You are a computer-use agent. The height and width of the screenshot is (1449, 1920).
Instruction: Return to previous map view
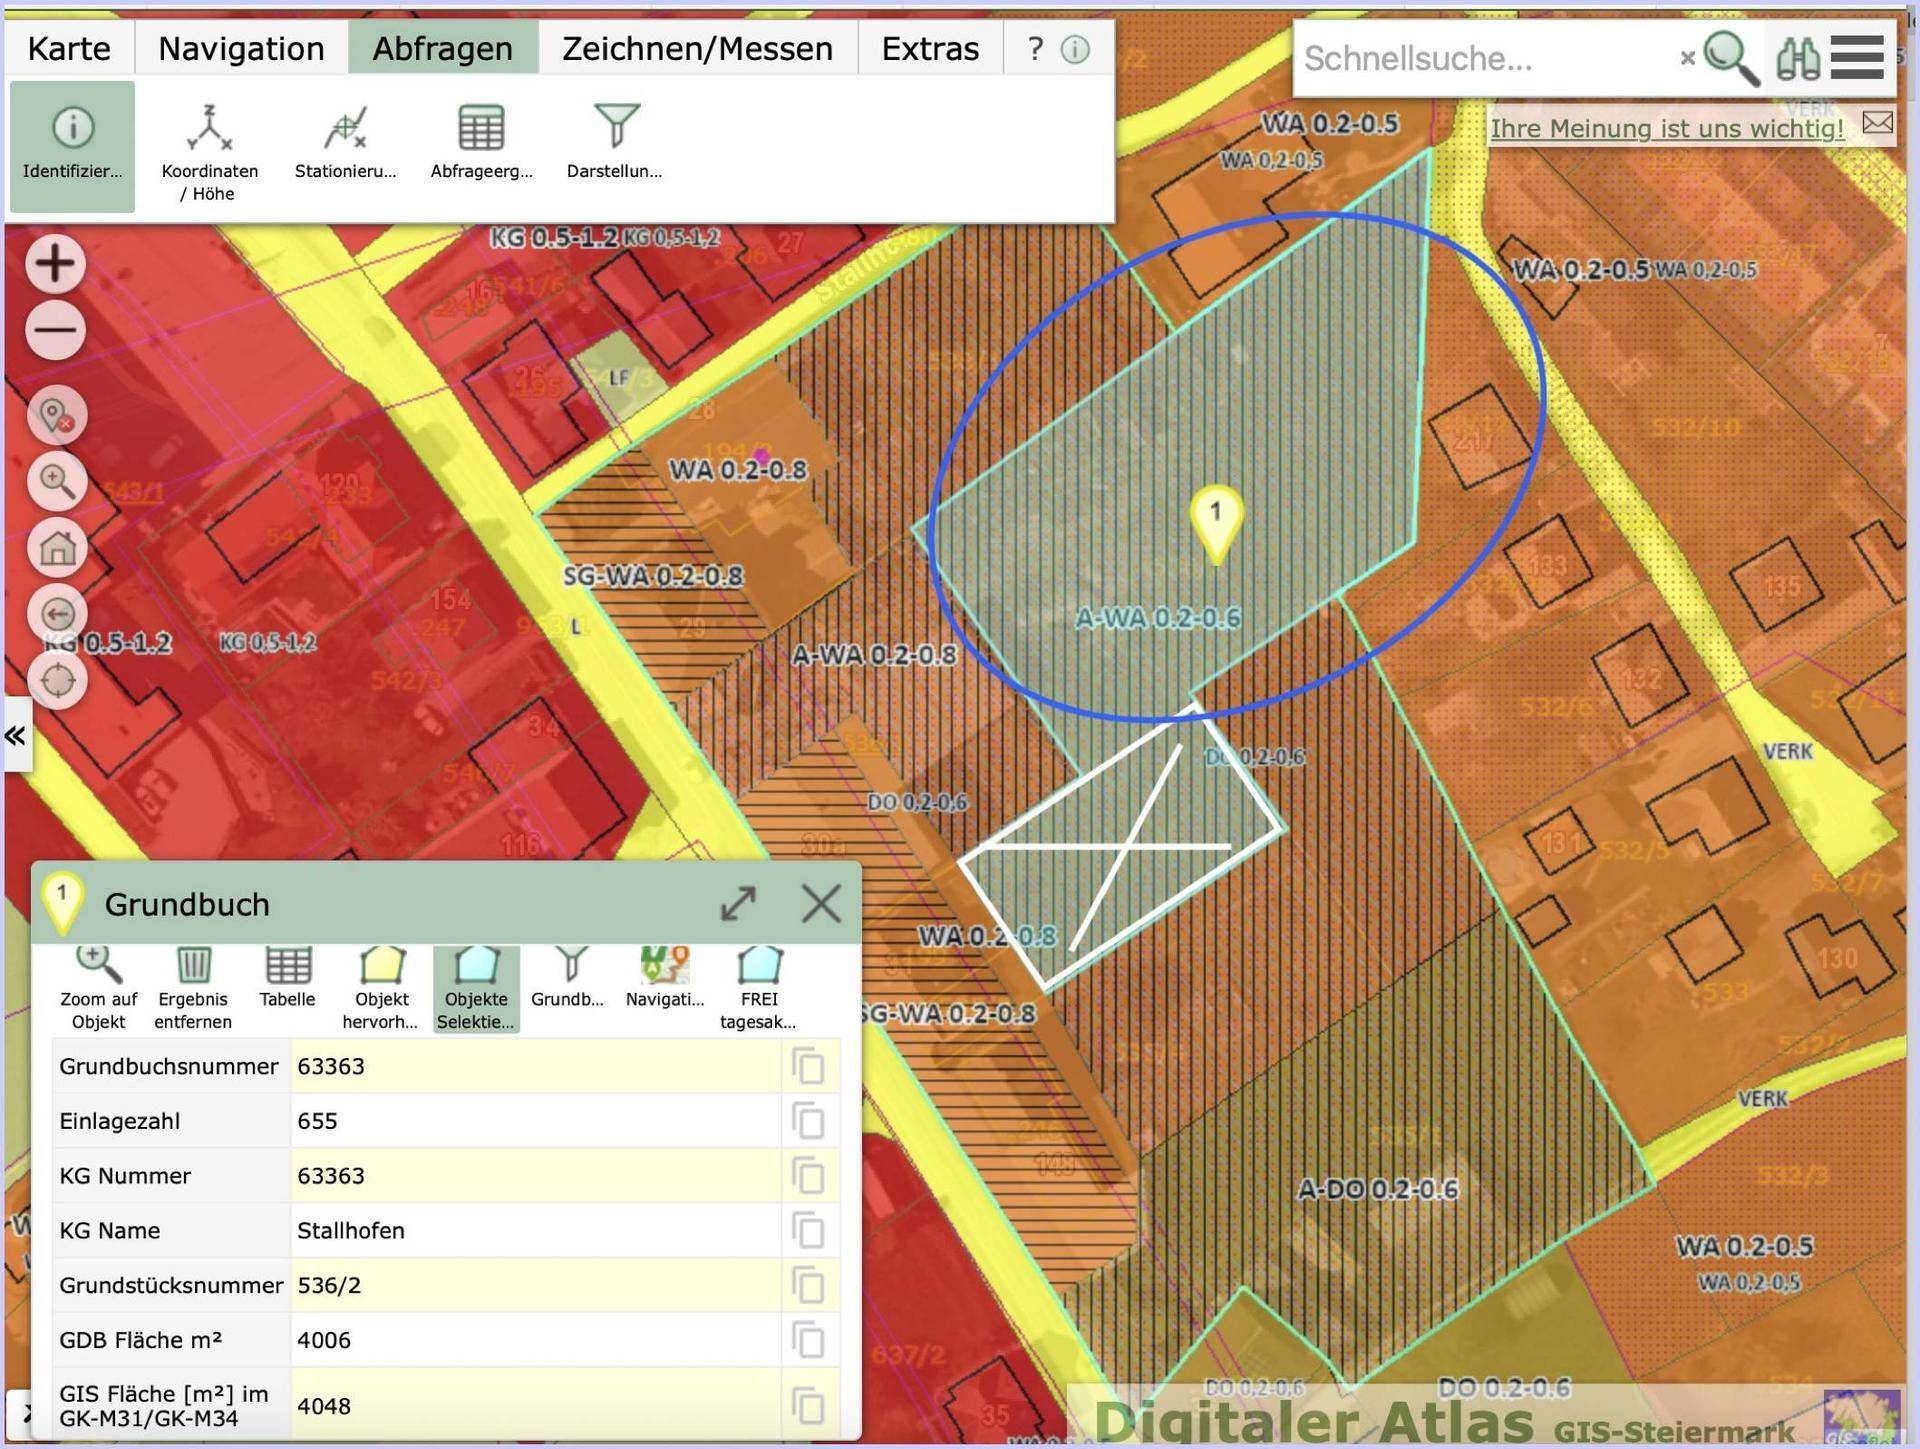click(x=57, y=614)
